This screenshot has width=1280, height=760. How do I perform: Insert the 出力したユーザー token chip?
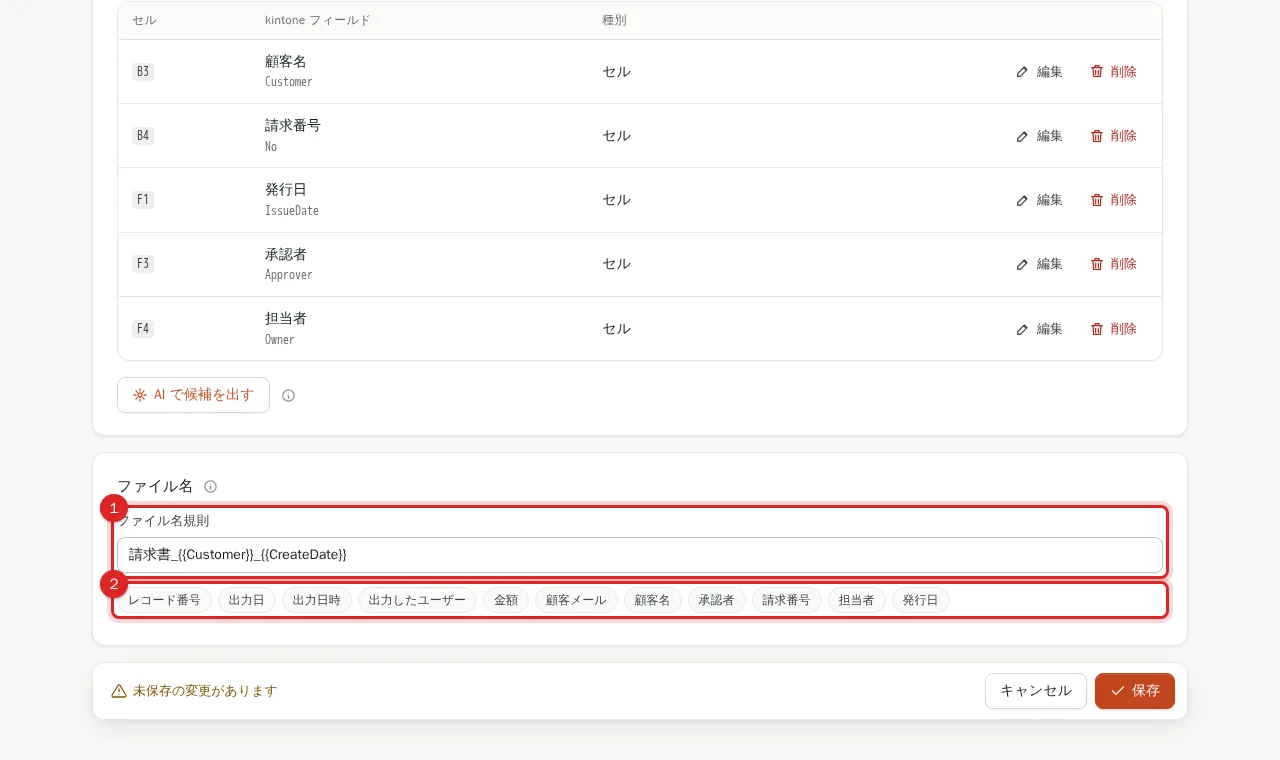(417, 600)
